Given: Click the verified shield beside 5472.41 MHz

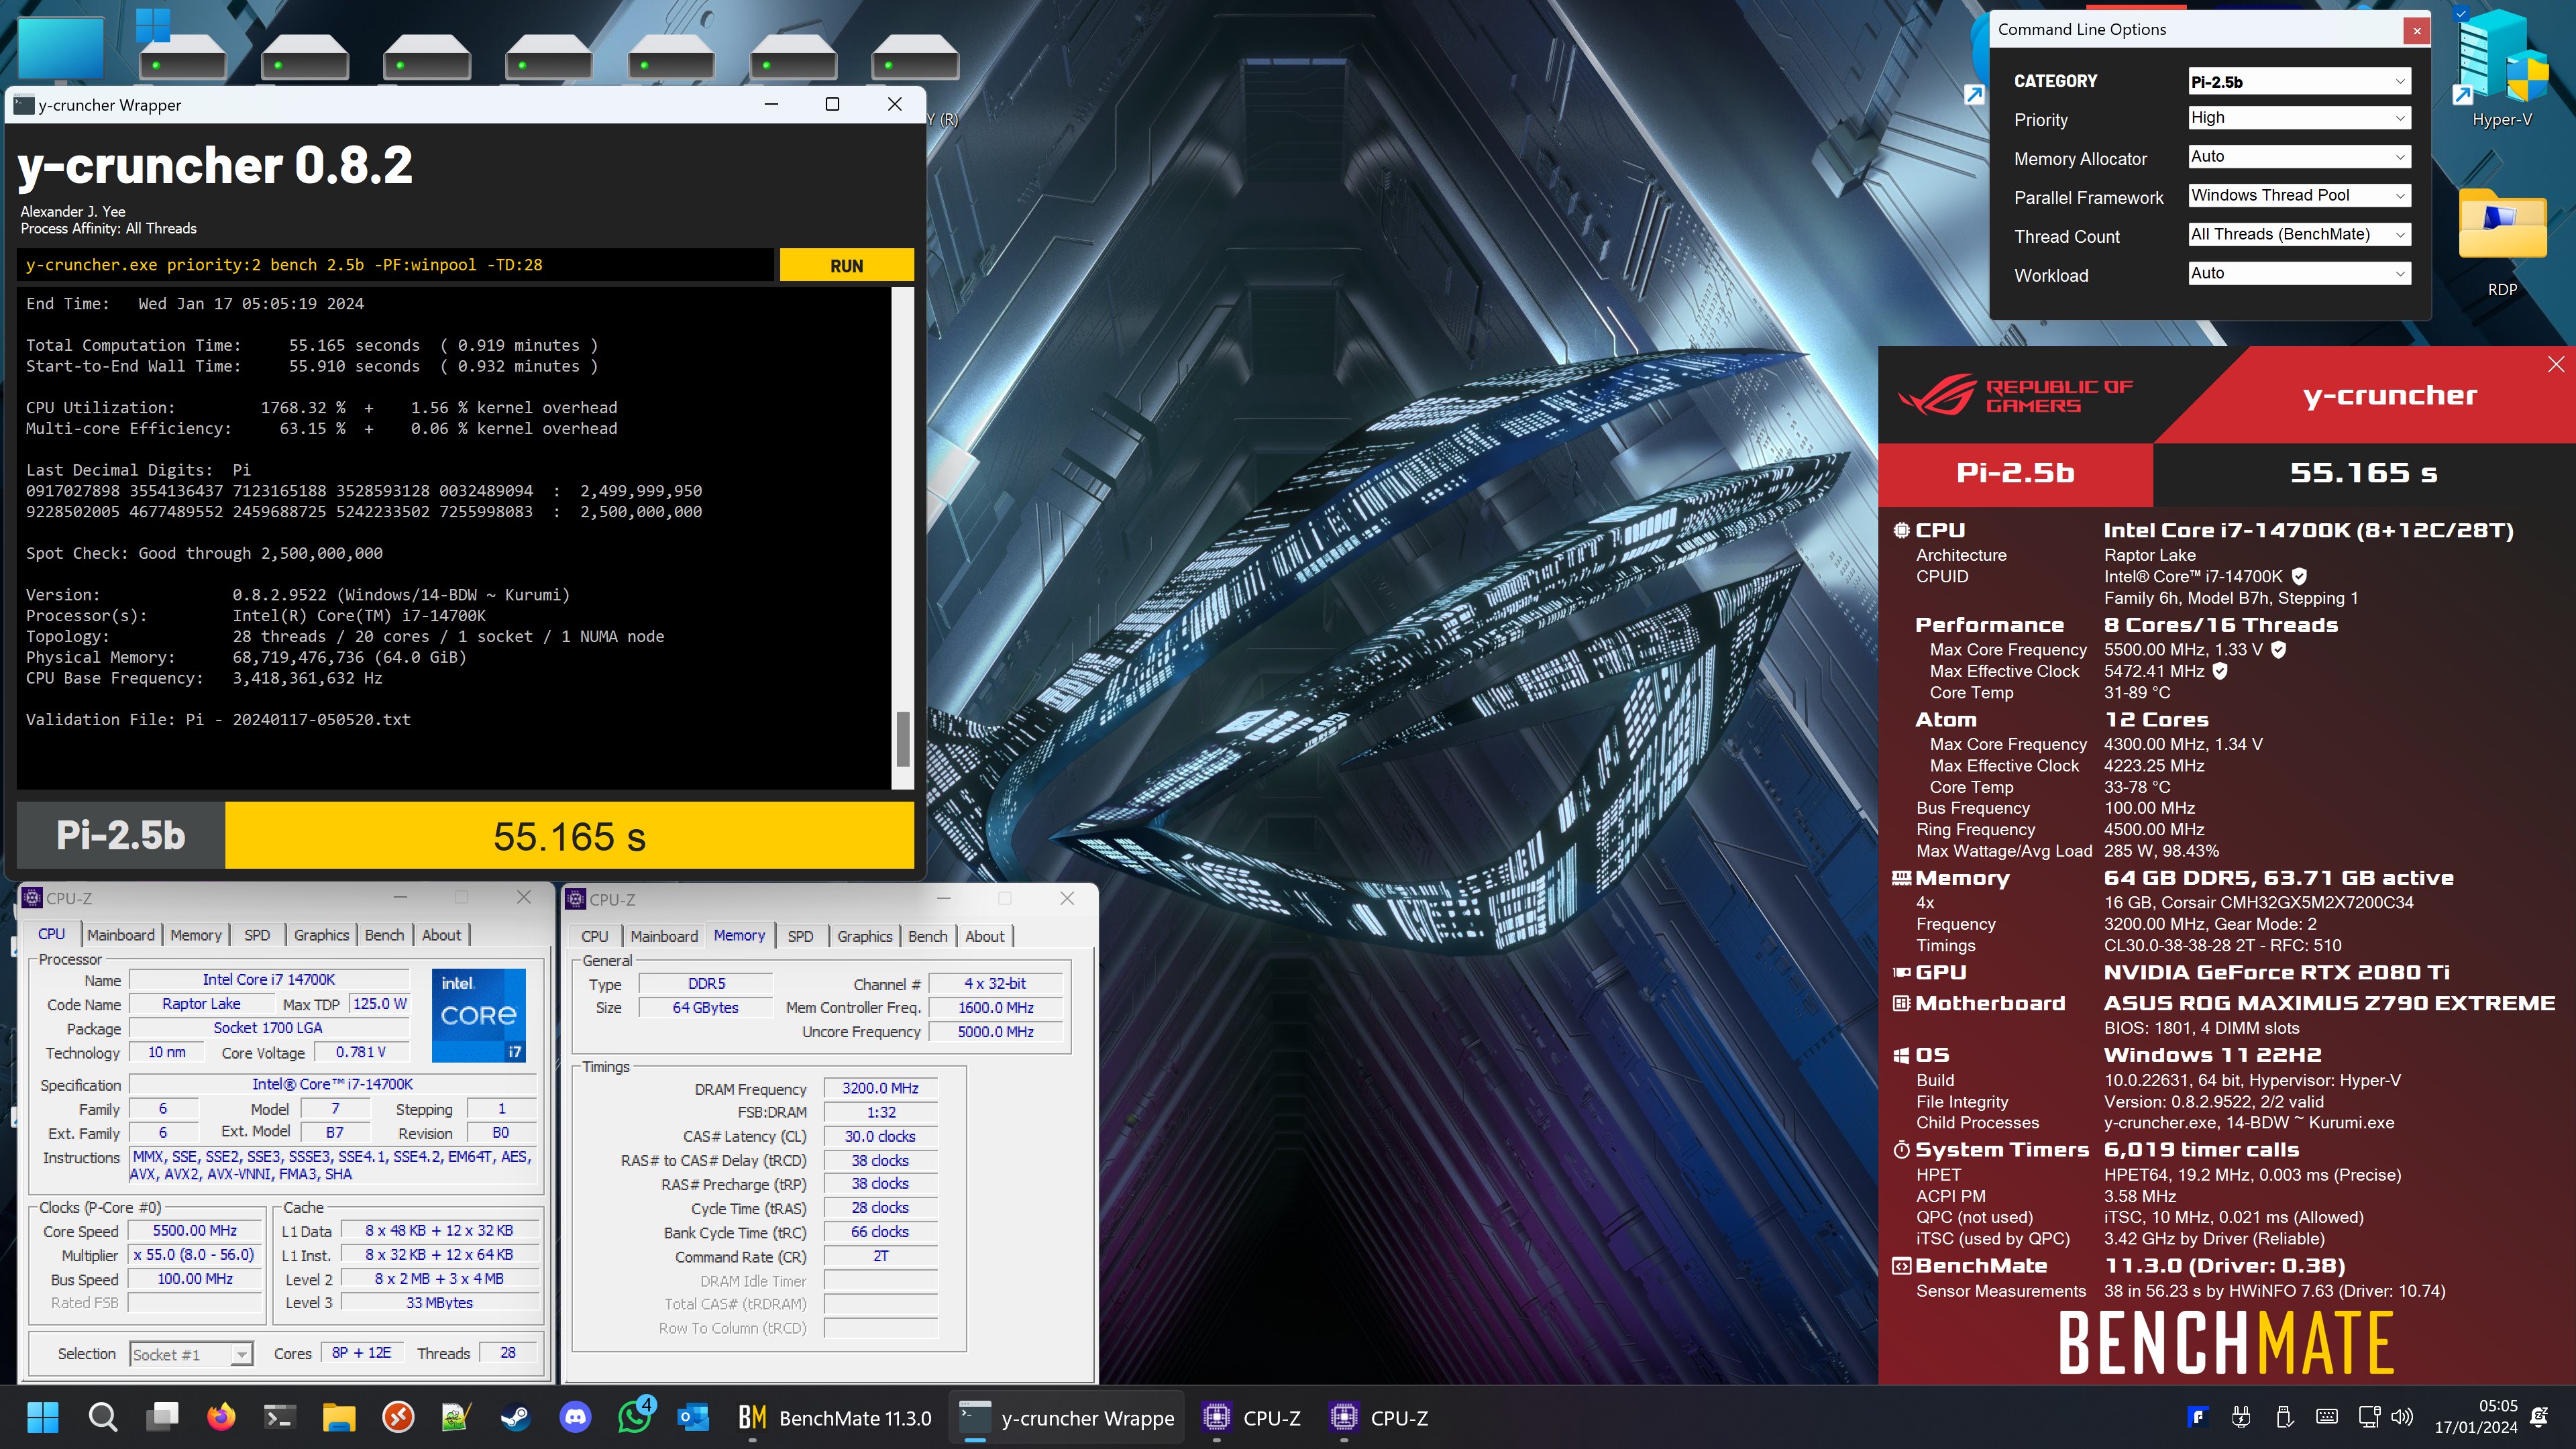Looking at the screenshot, I should click(2219, 671).
